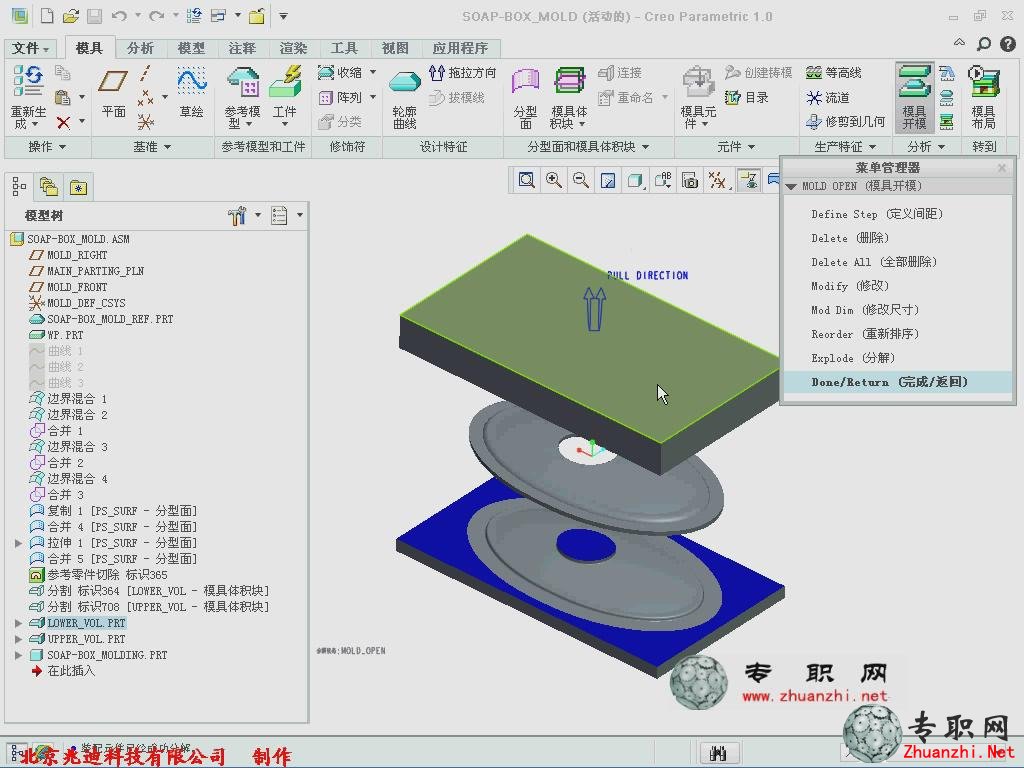Image resolution: width=1024 pixels, height=768 pixels.
Task: Click the Open file icon in quick toolbar
Action: (71, 16)
